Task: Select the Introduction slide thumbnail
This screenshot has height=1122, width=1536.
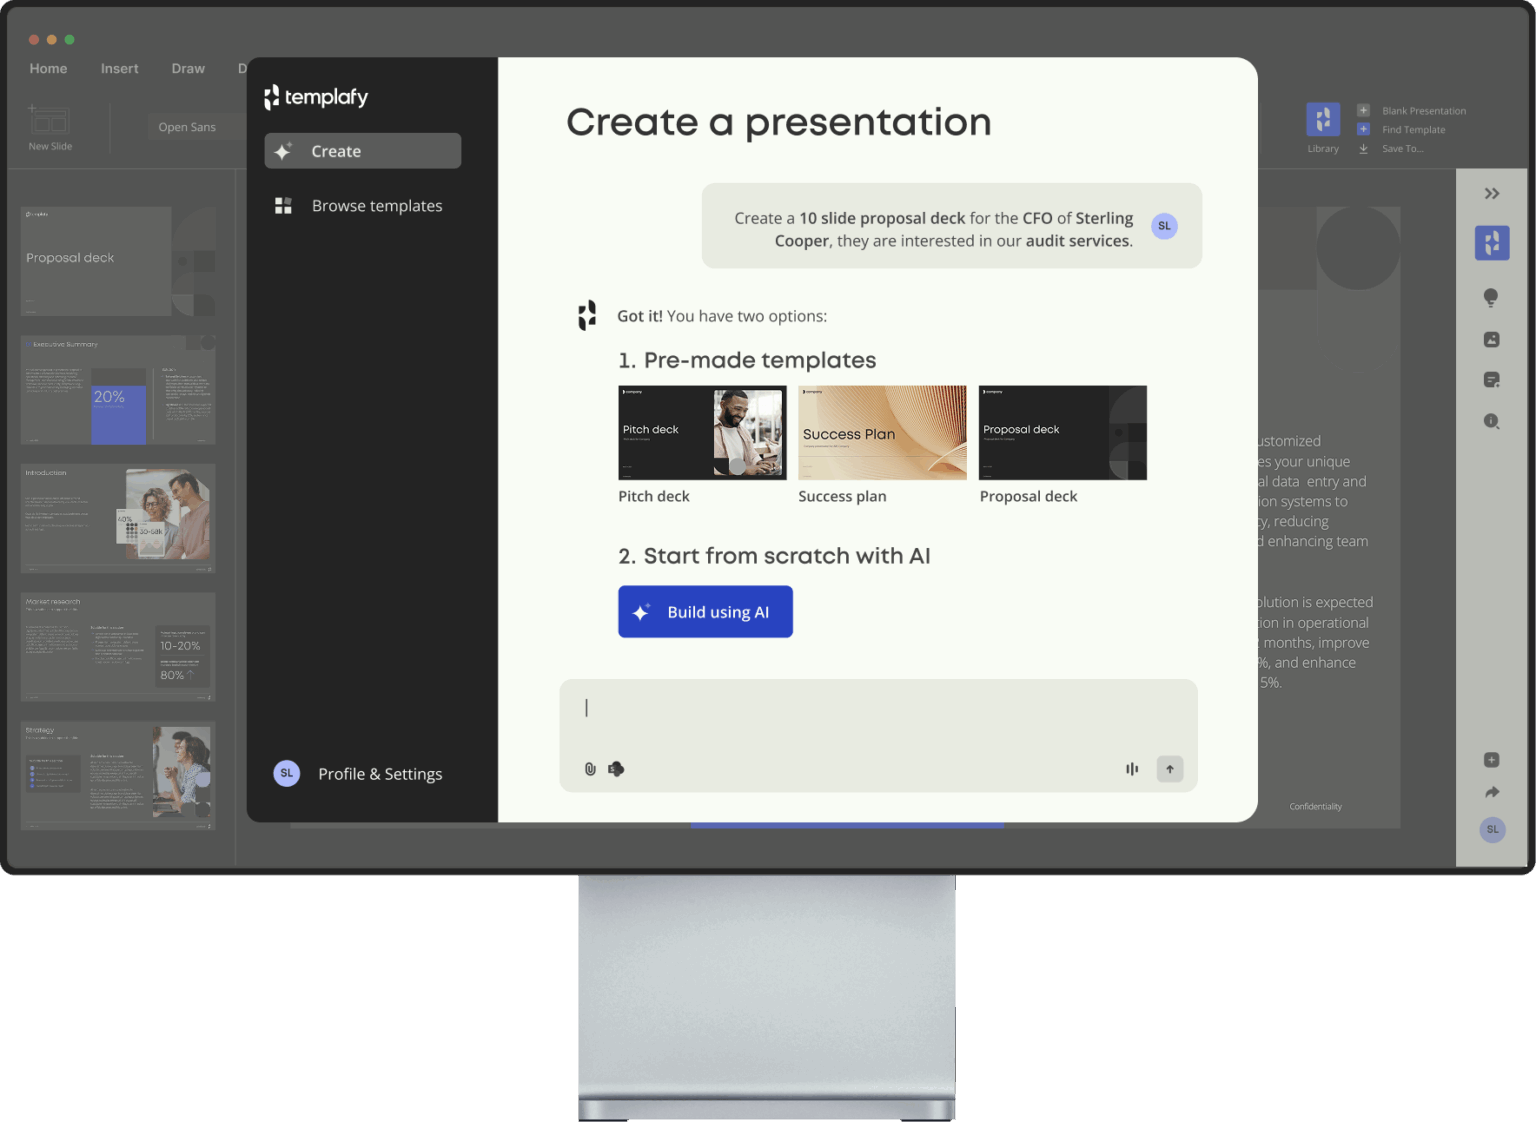Action: 118,518
